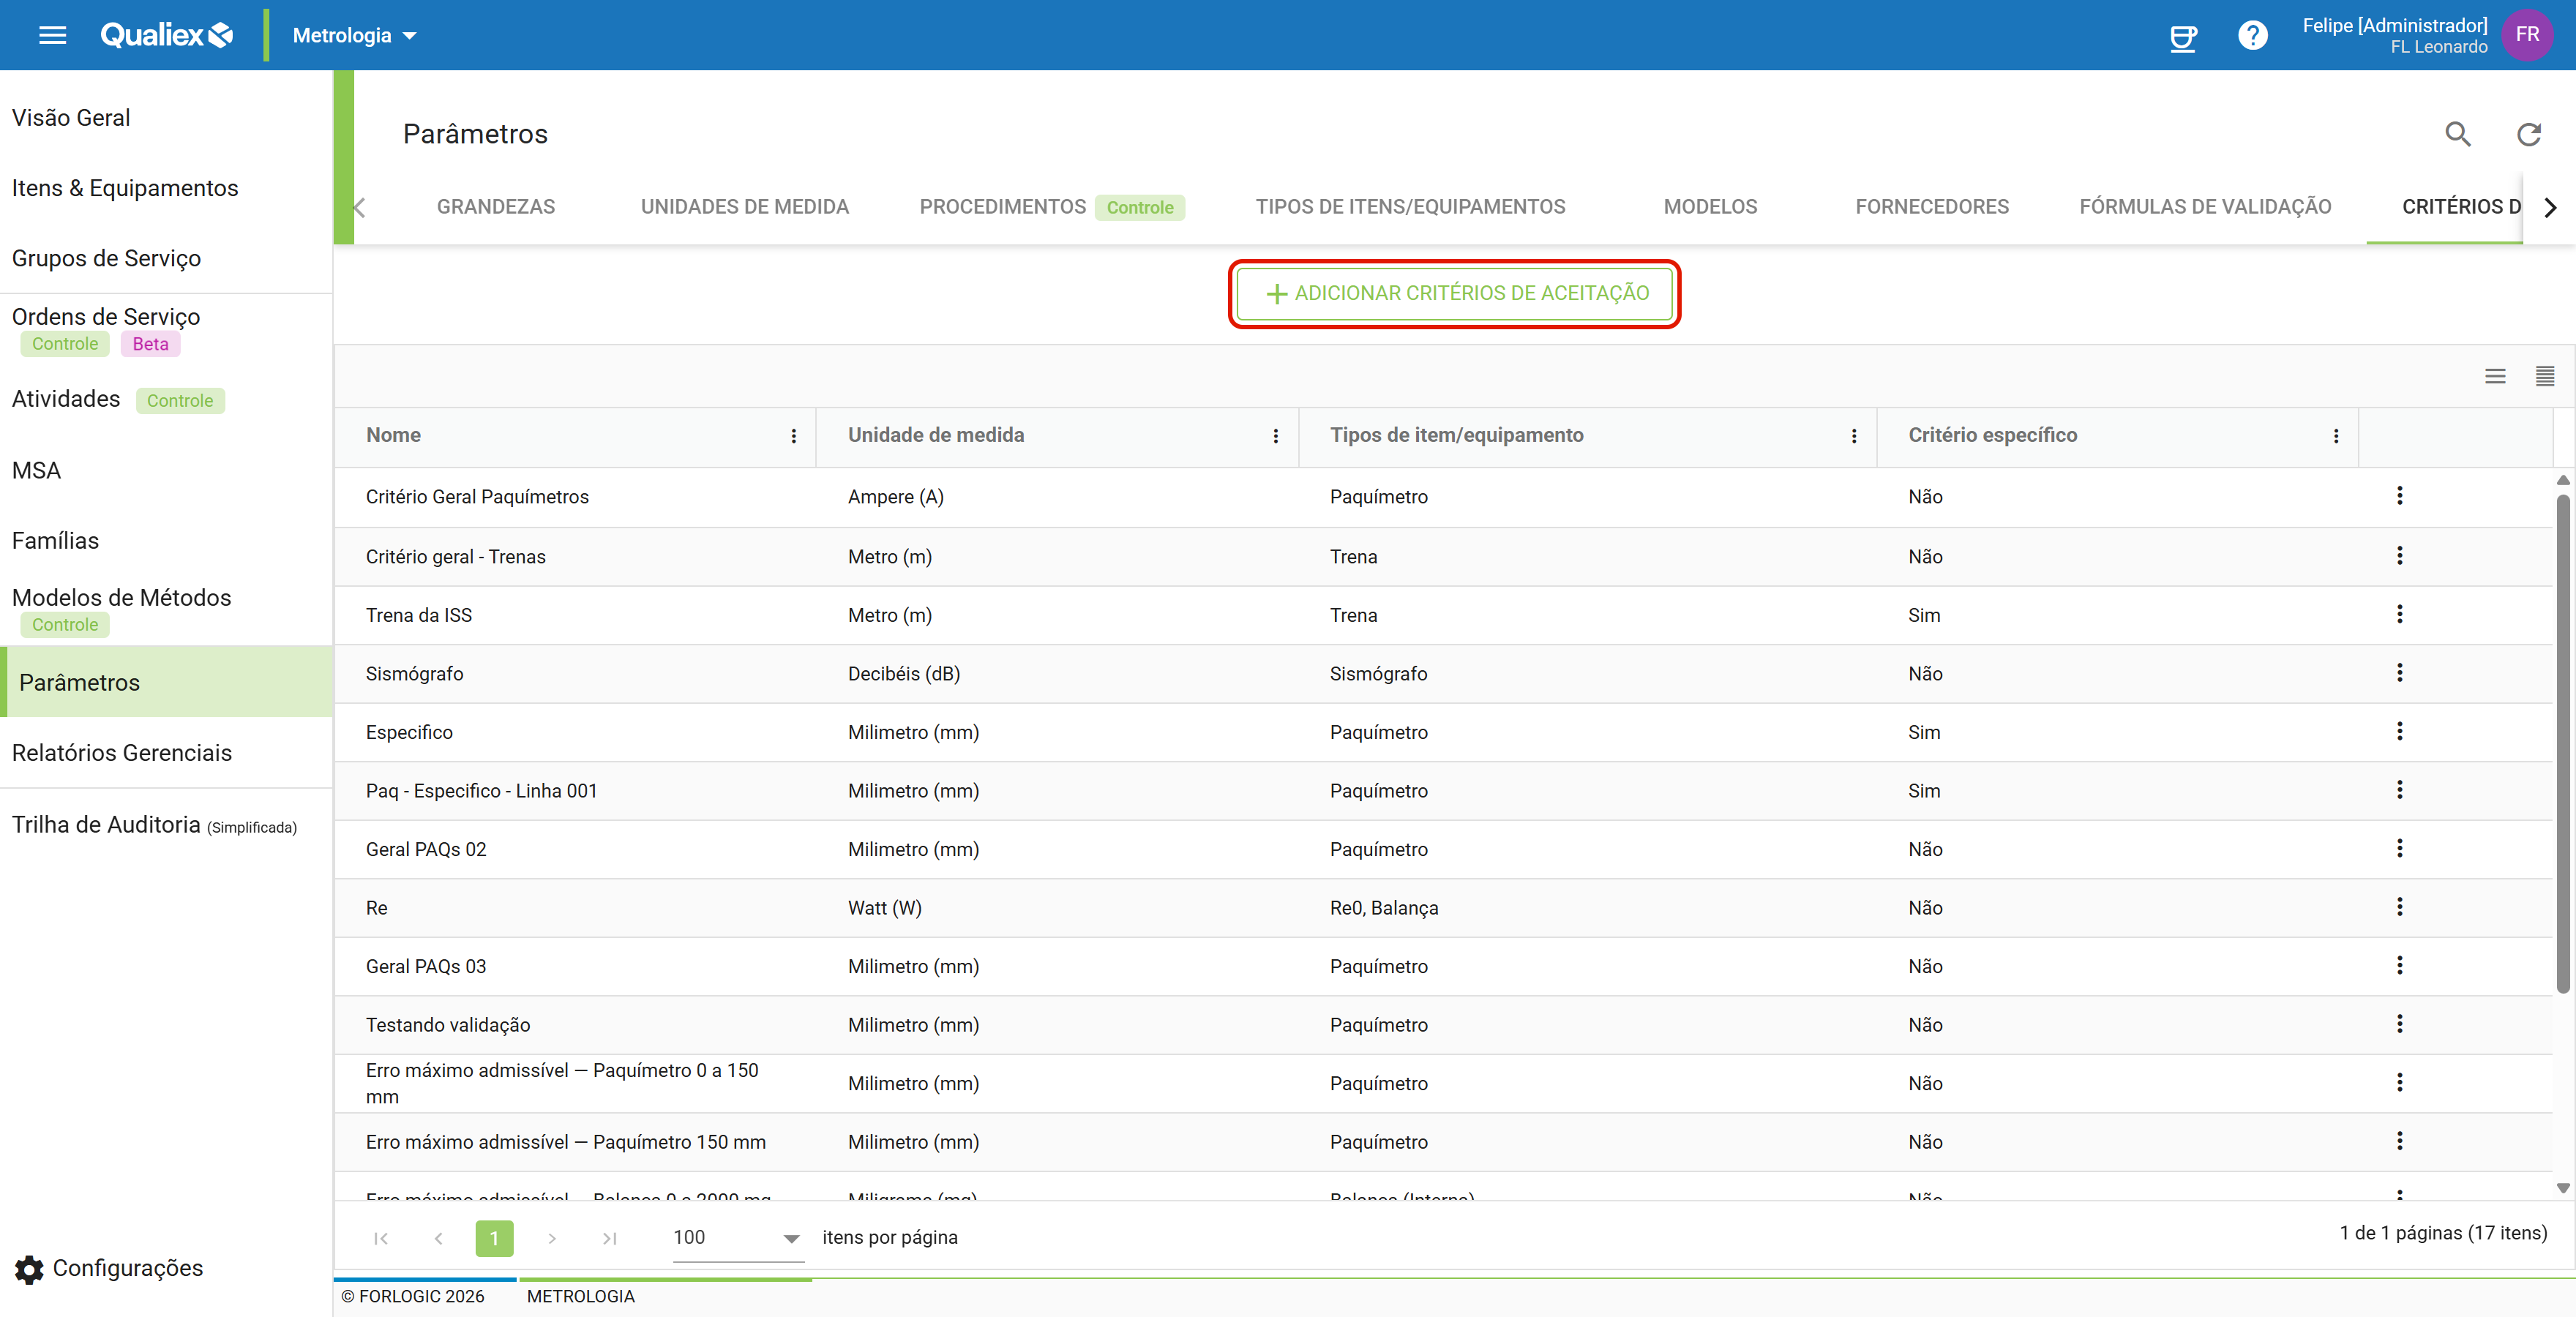Open row actions for Paquímetro 0 a 150 mm
Viewport: 2576px width, 1317px height.
point(2399,1082)
